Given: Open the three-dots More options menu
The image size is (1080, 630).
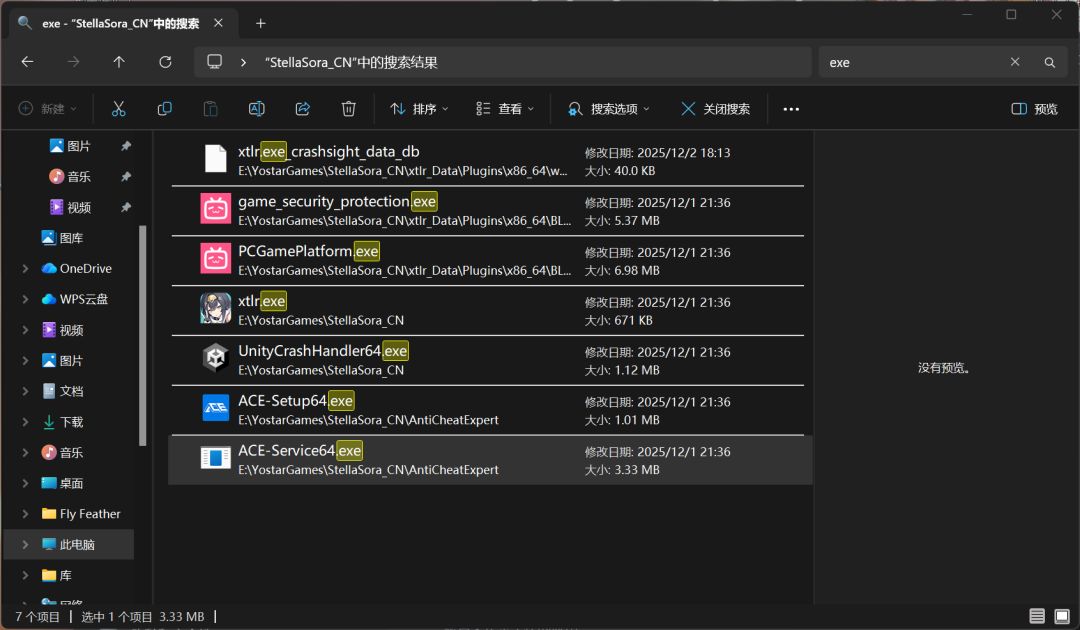Looking at the screenshot, I should 791,109.
